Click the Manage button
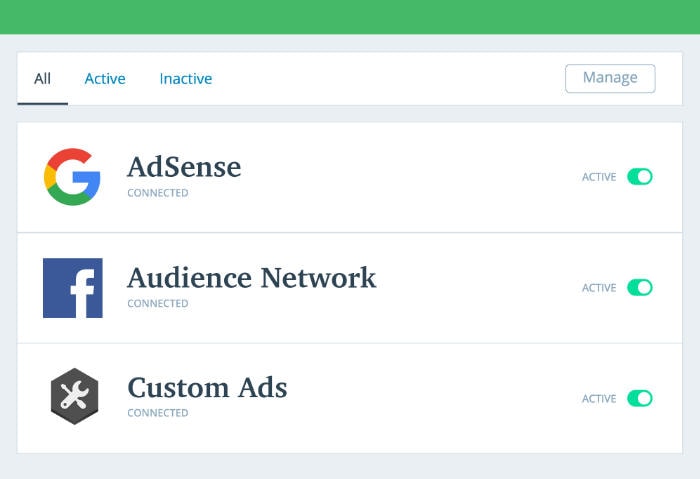The height and width of the screenshot is (479, 700). coord(610,79)
